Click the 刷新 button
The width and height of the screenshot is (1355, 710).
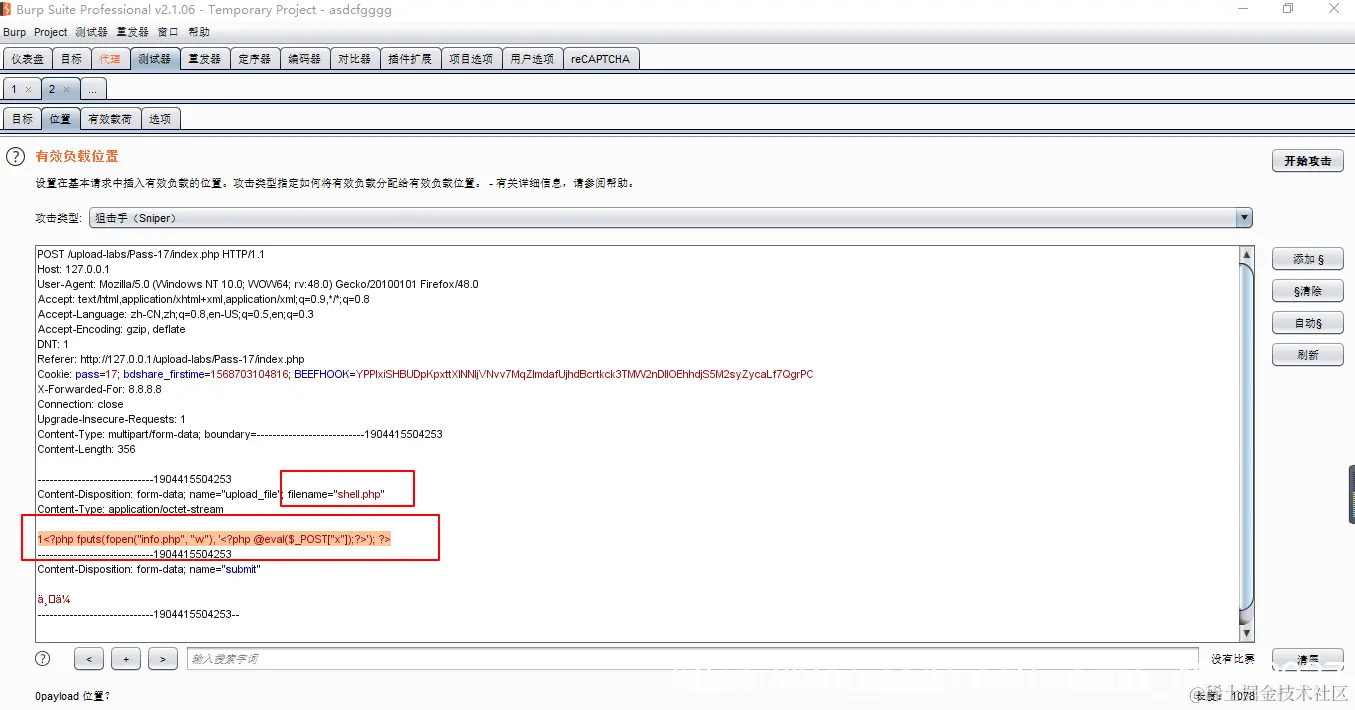(1308, 355)
